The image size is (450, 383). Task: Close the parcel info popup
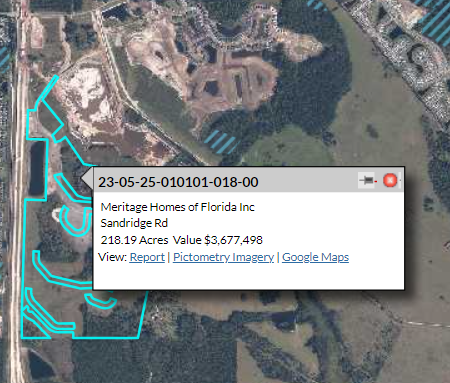pyautogui.click(x=390, y=180)
